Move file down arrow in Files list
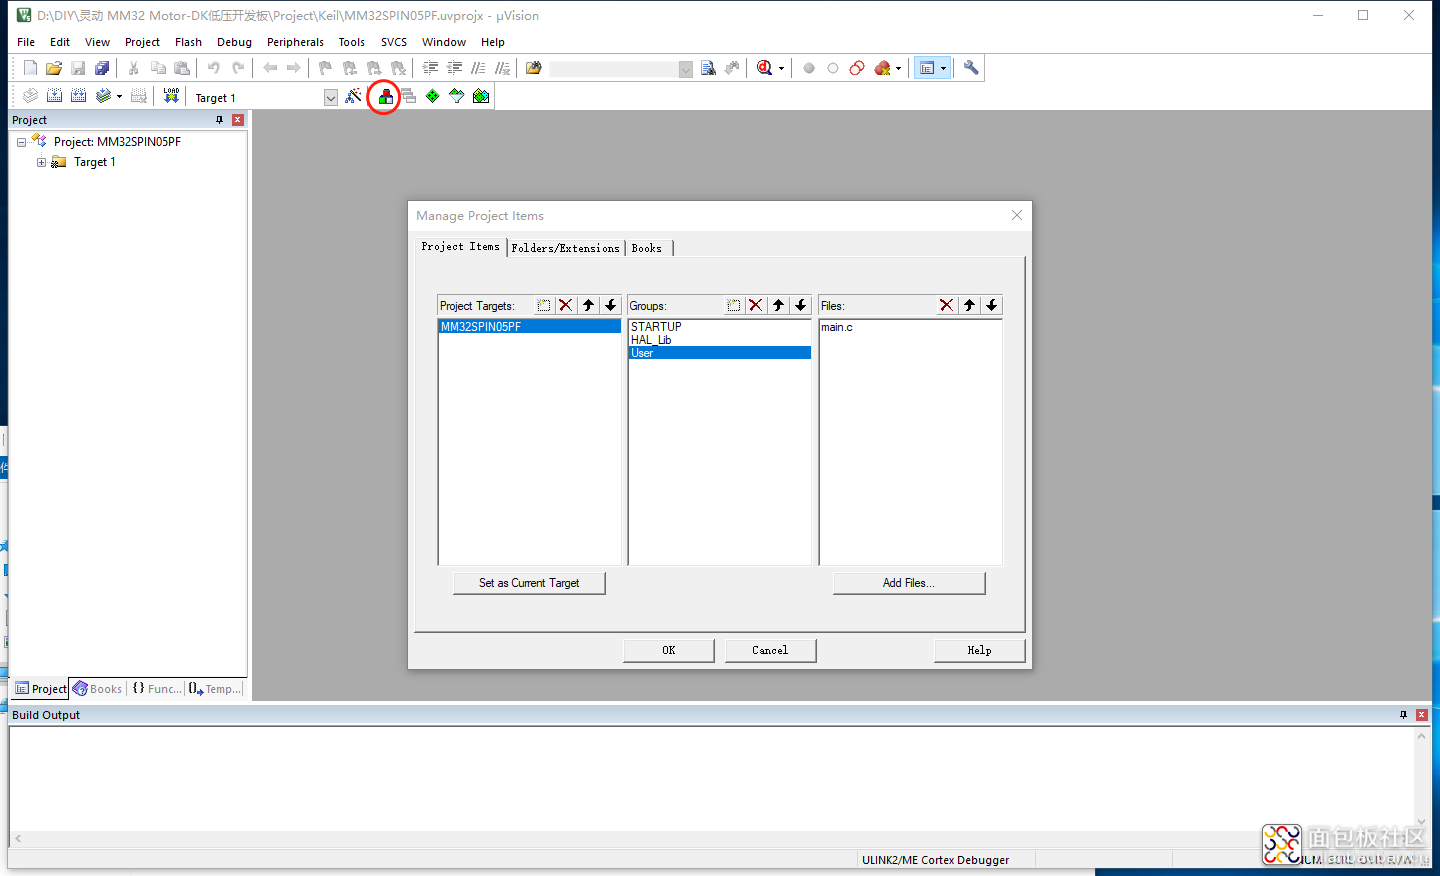Image resolution: width=1440 pixels, height=876 pixels. [x=992, y=305]
